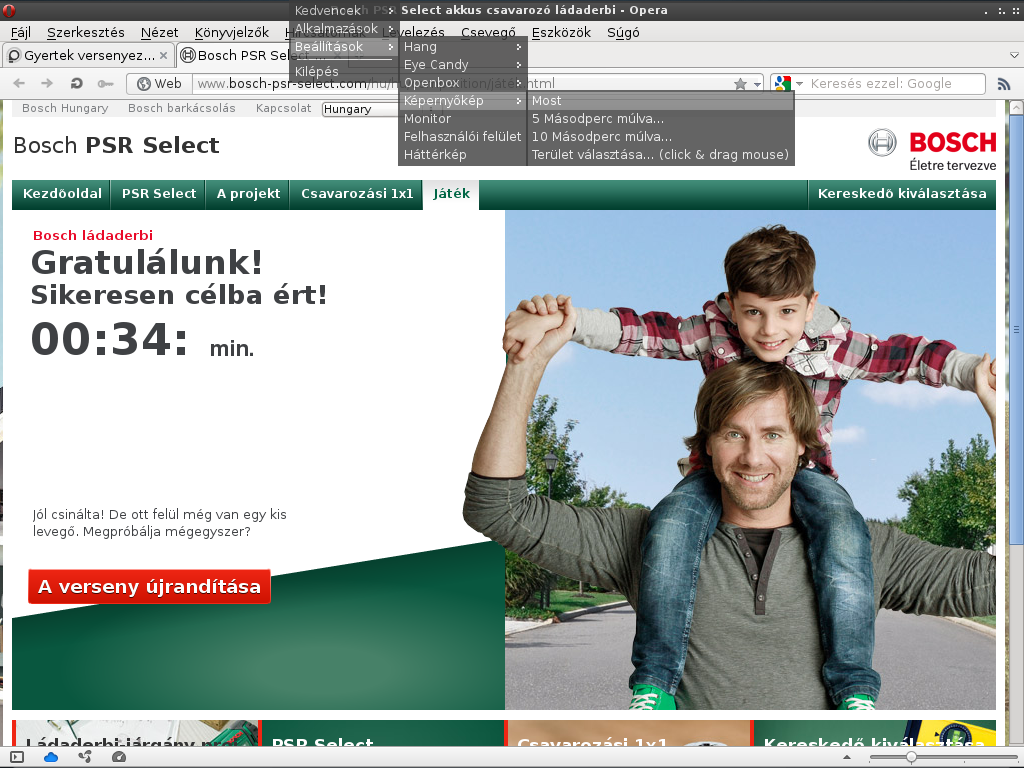Open the Könyvjelzők menu
The width and height of the screenshot is (1024, 768).
click(232, 33)
